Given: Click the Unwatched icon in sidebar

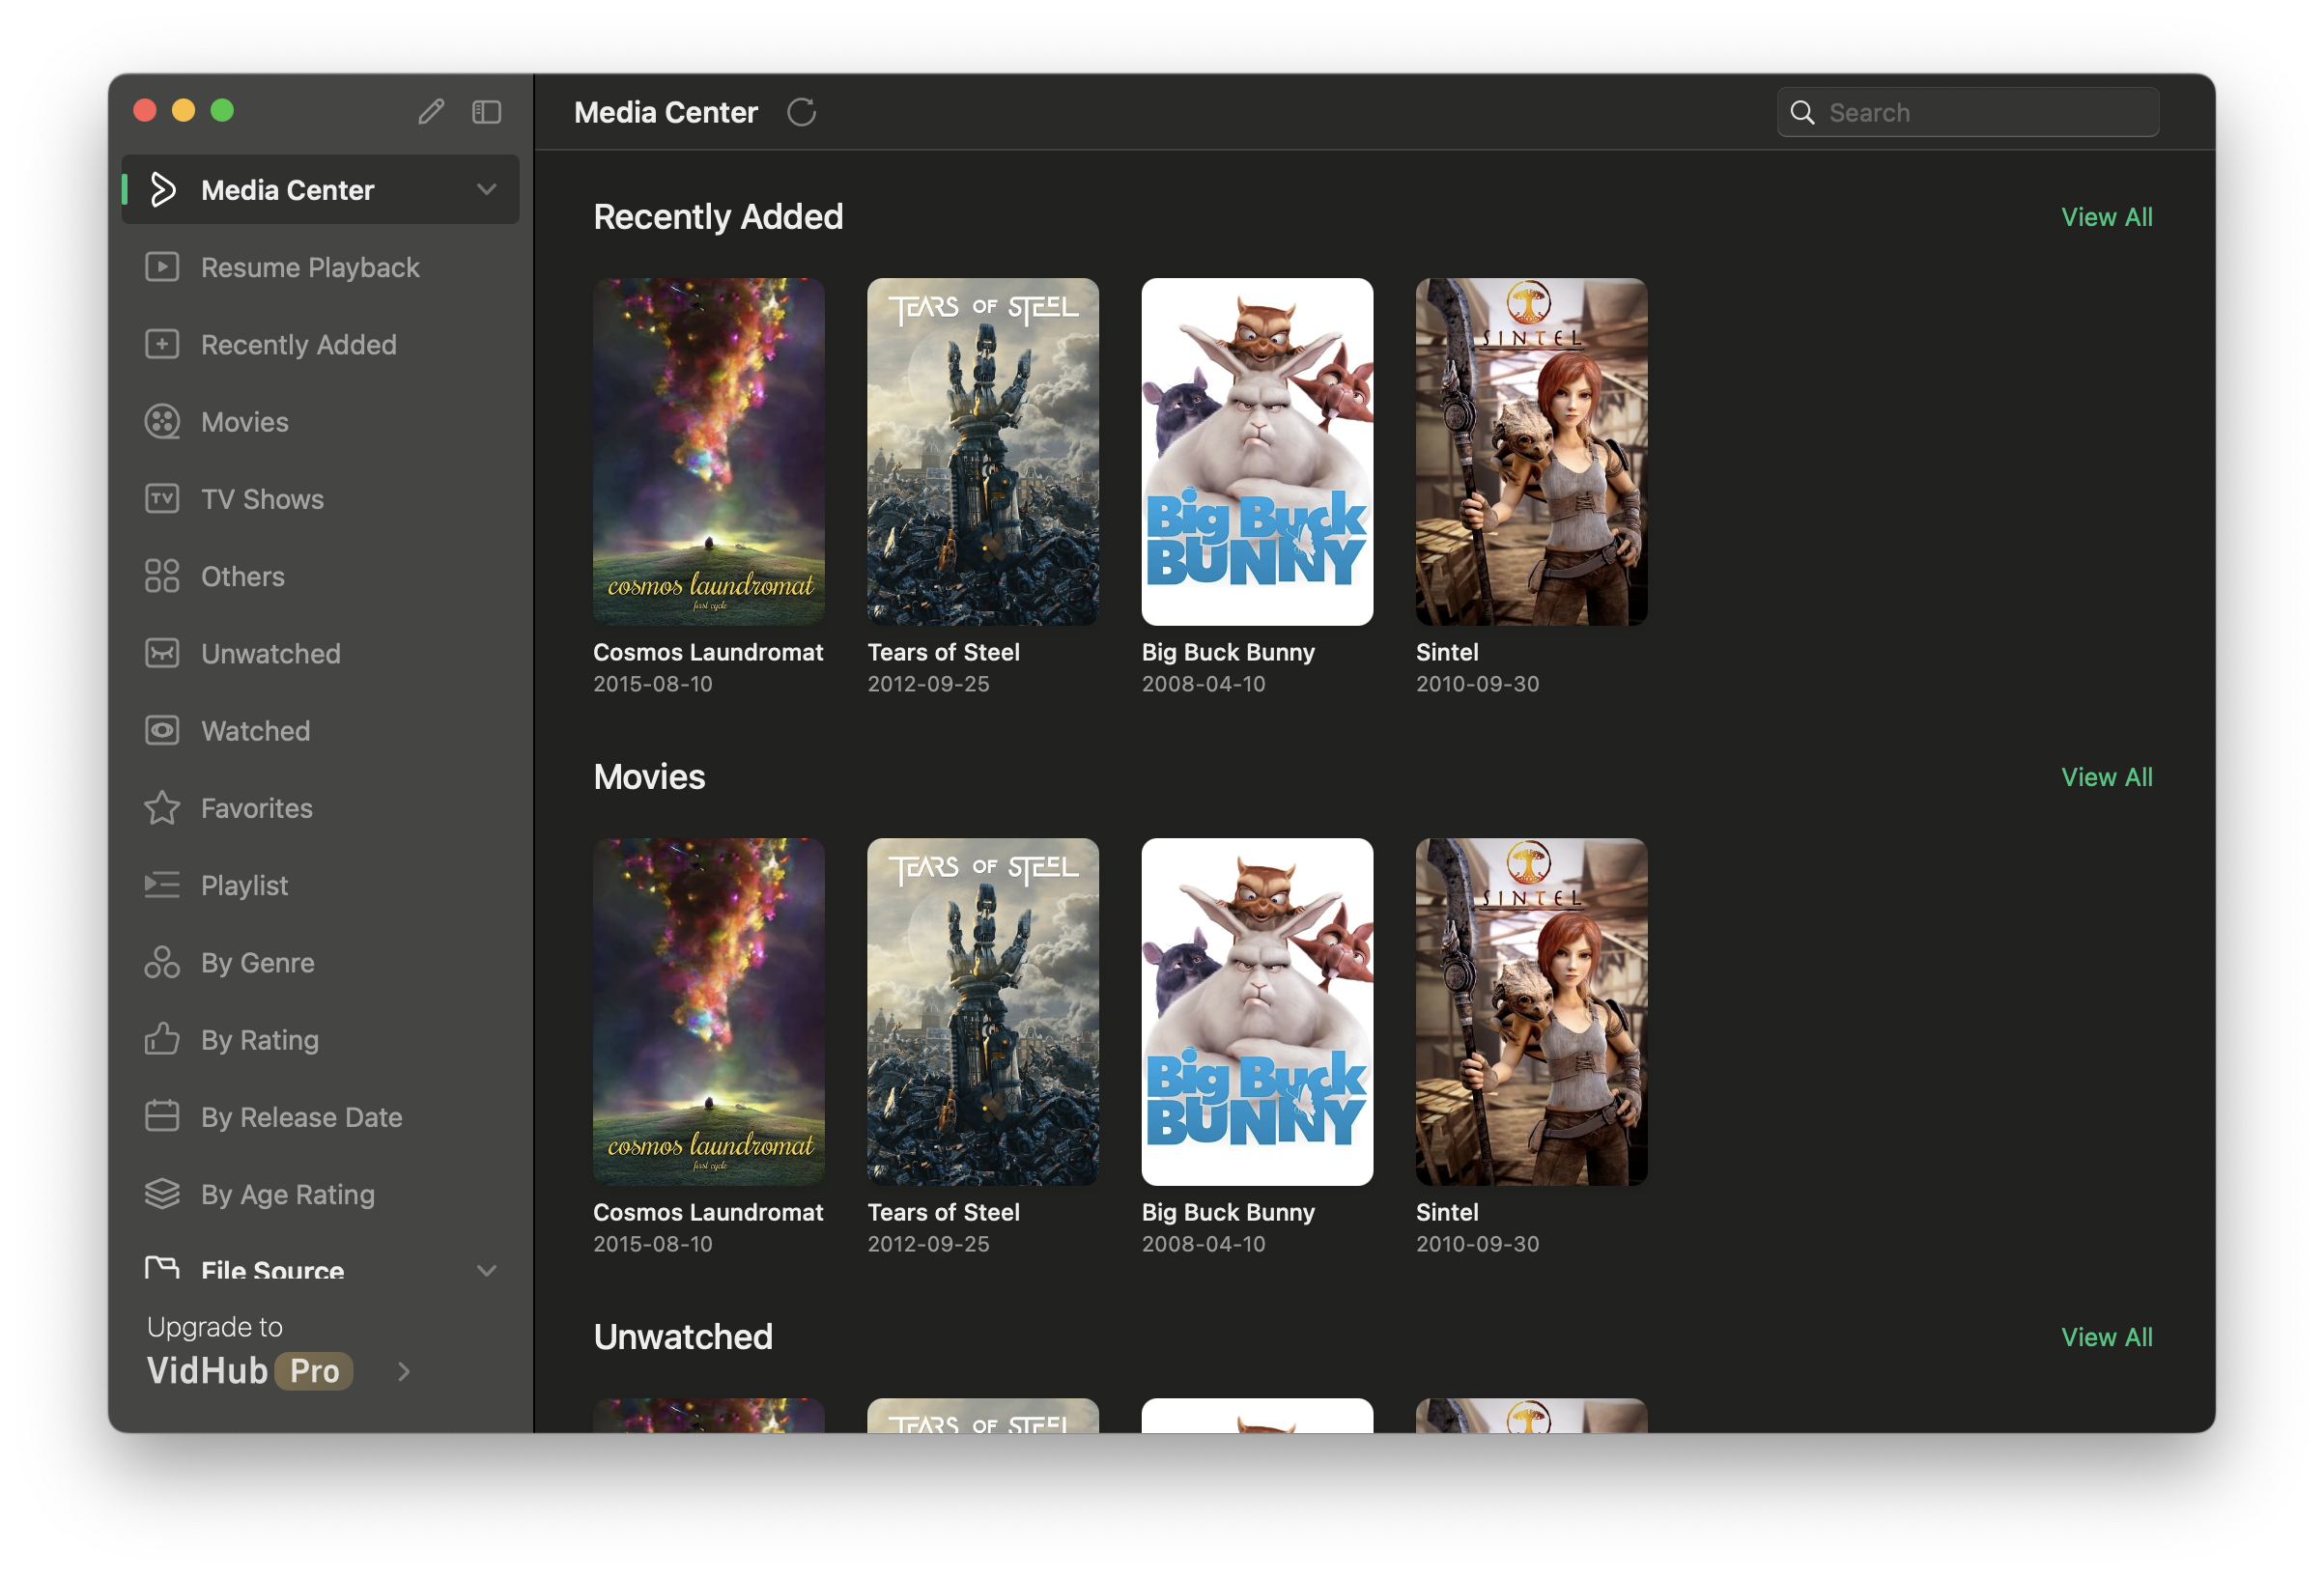Looking at the screenshot, I should pyautogui.click(x=162, y=653).
